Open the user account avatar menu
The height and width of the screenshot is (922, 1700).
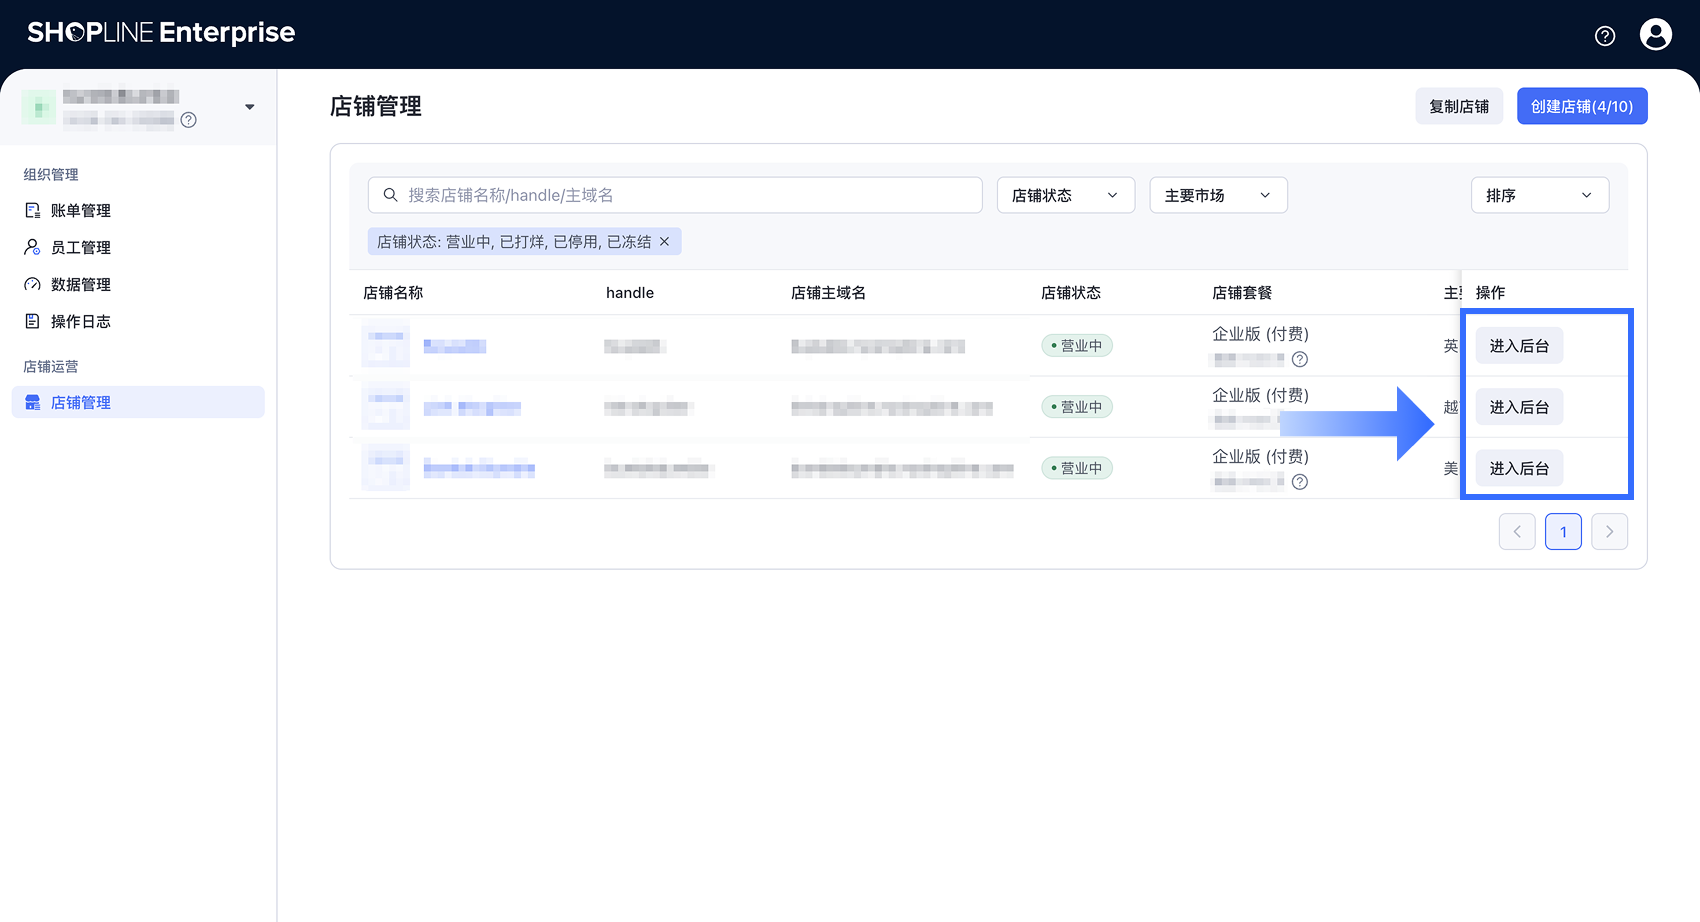coord(1655,35)
